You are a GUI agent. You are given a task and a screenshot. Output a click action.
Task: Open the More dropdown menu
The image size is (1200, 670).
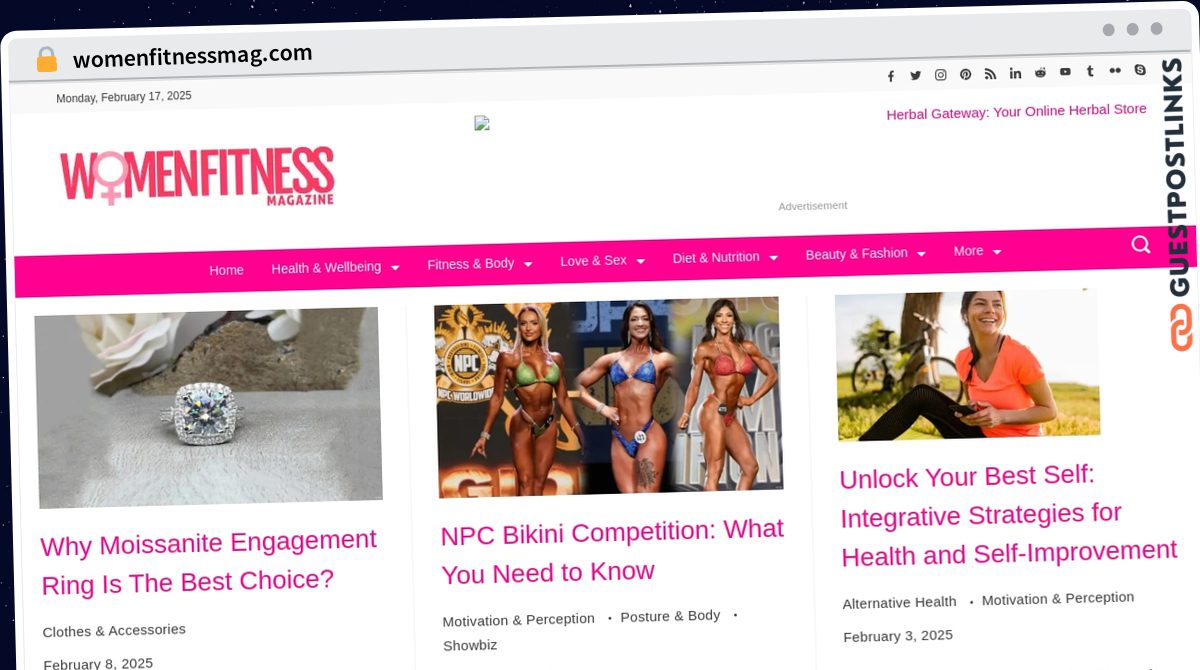click(977, 251)
